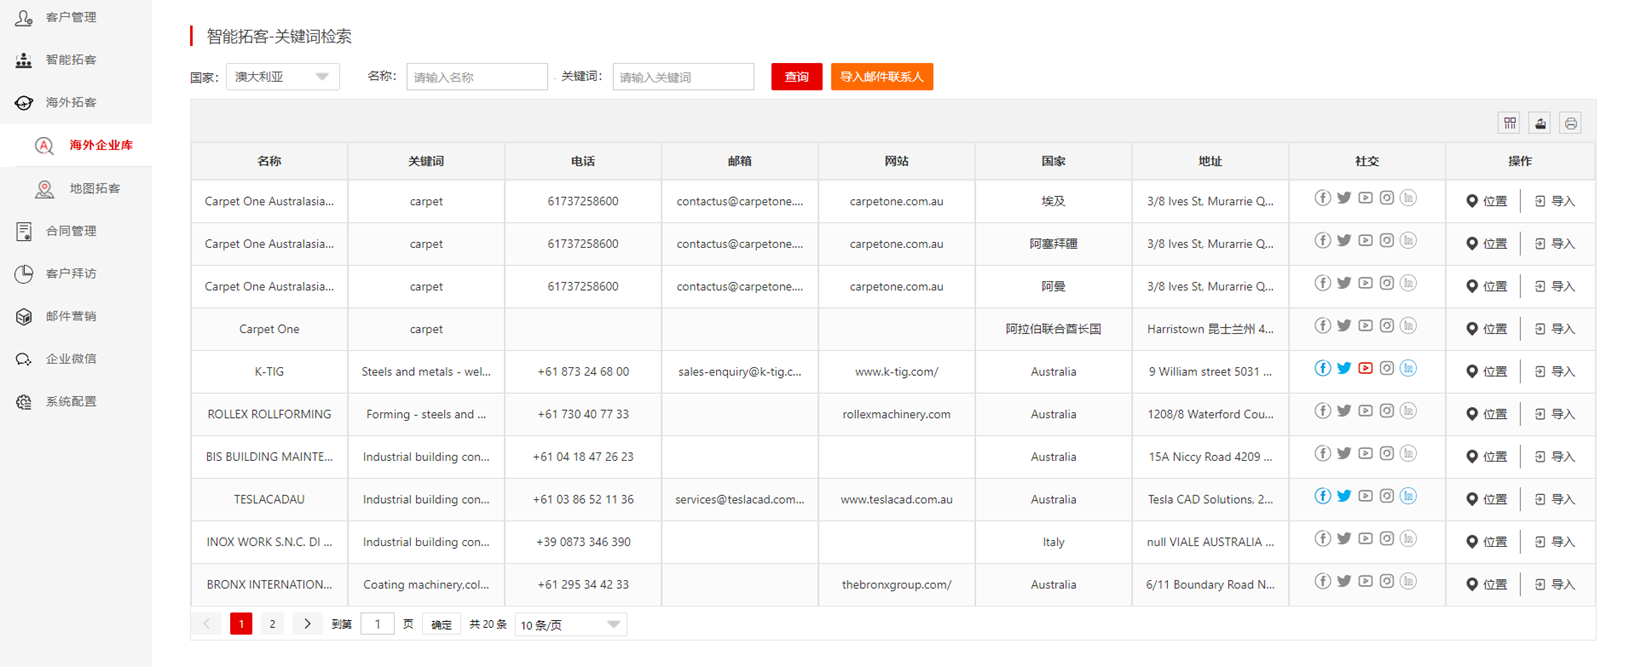This screenshot has height=667, width=1635.
Task: Click 企业微信 sidebar chat icon
Action: (24, 359)
